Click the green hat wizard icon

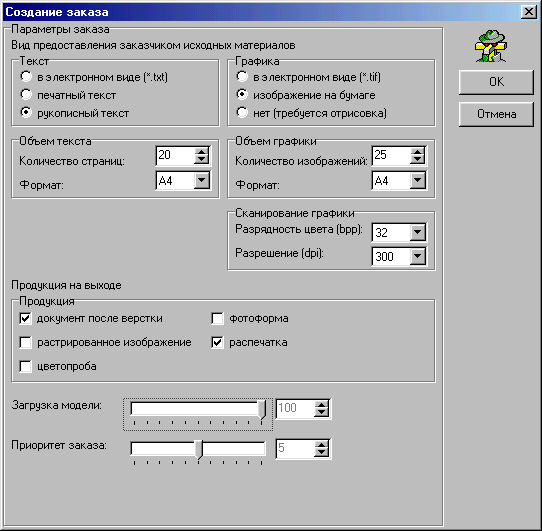coord(490,46)
